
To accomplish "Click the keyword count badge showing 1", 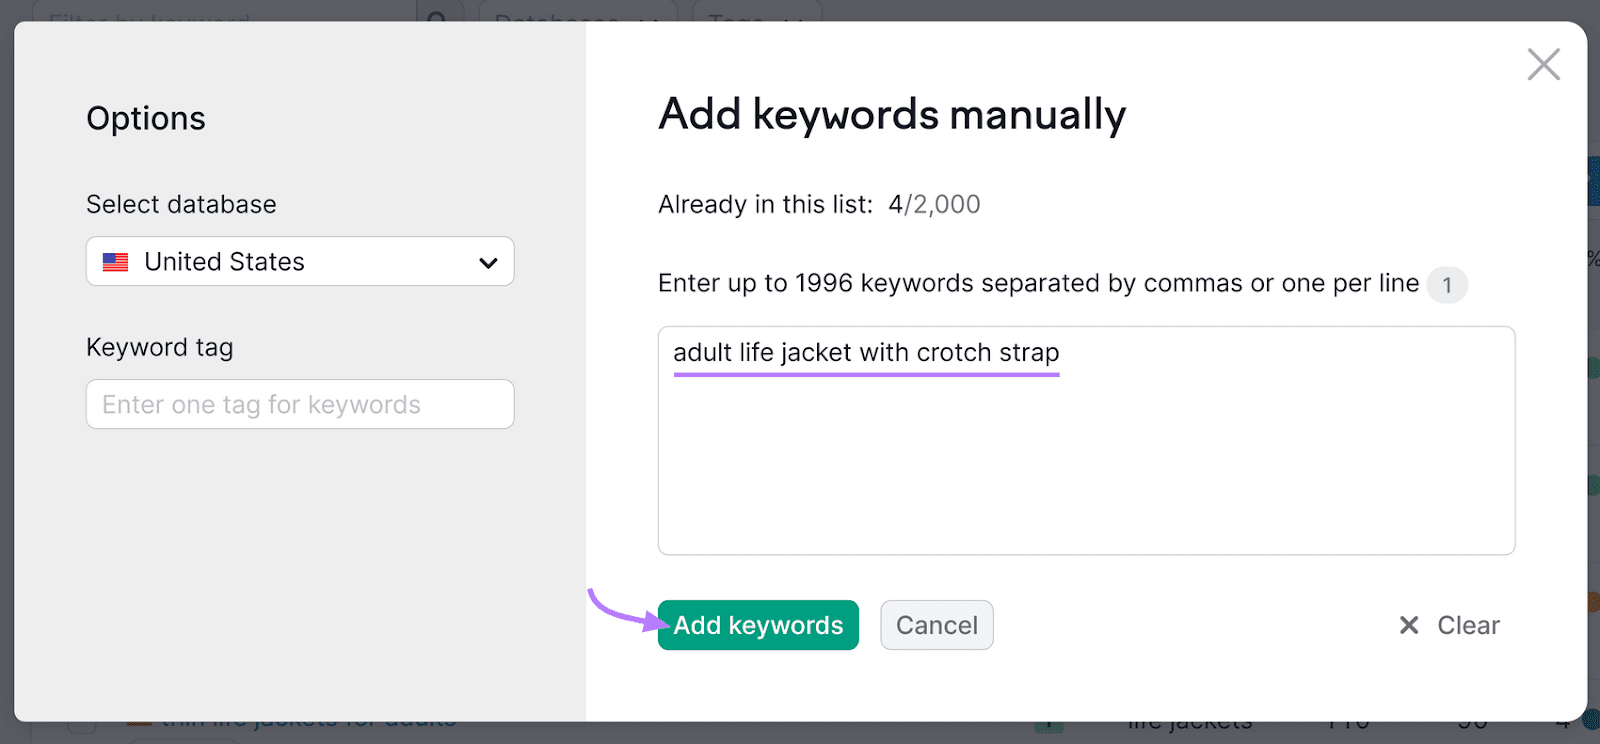I will point(1447,285).
